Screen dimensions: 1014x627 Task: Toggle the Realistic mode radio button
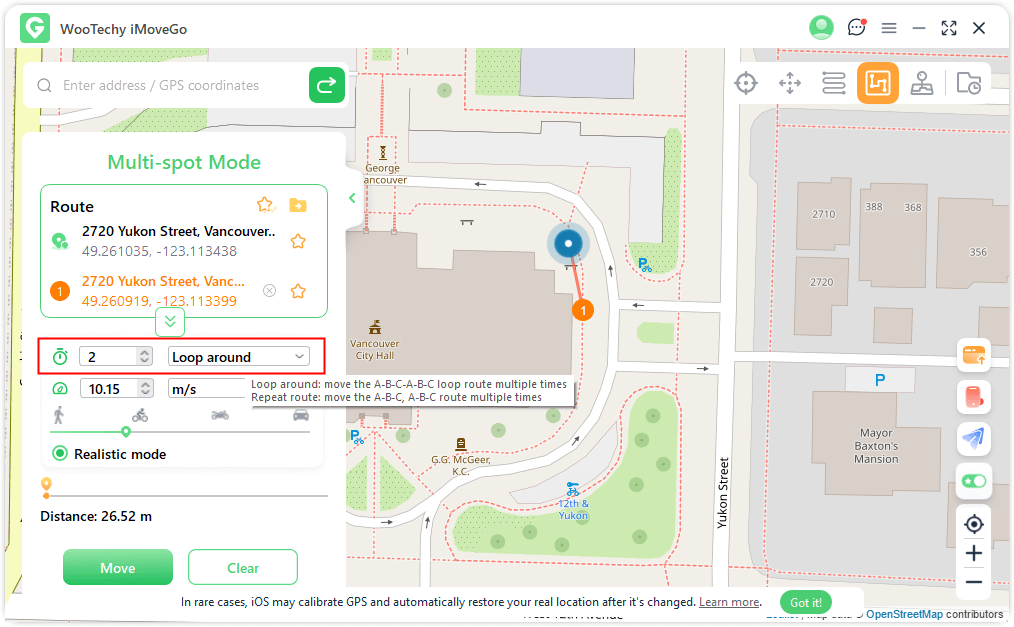click(x=60, y=454)
